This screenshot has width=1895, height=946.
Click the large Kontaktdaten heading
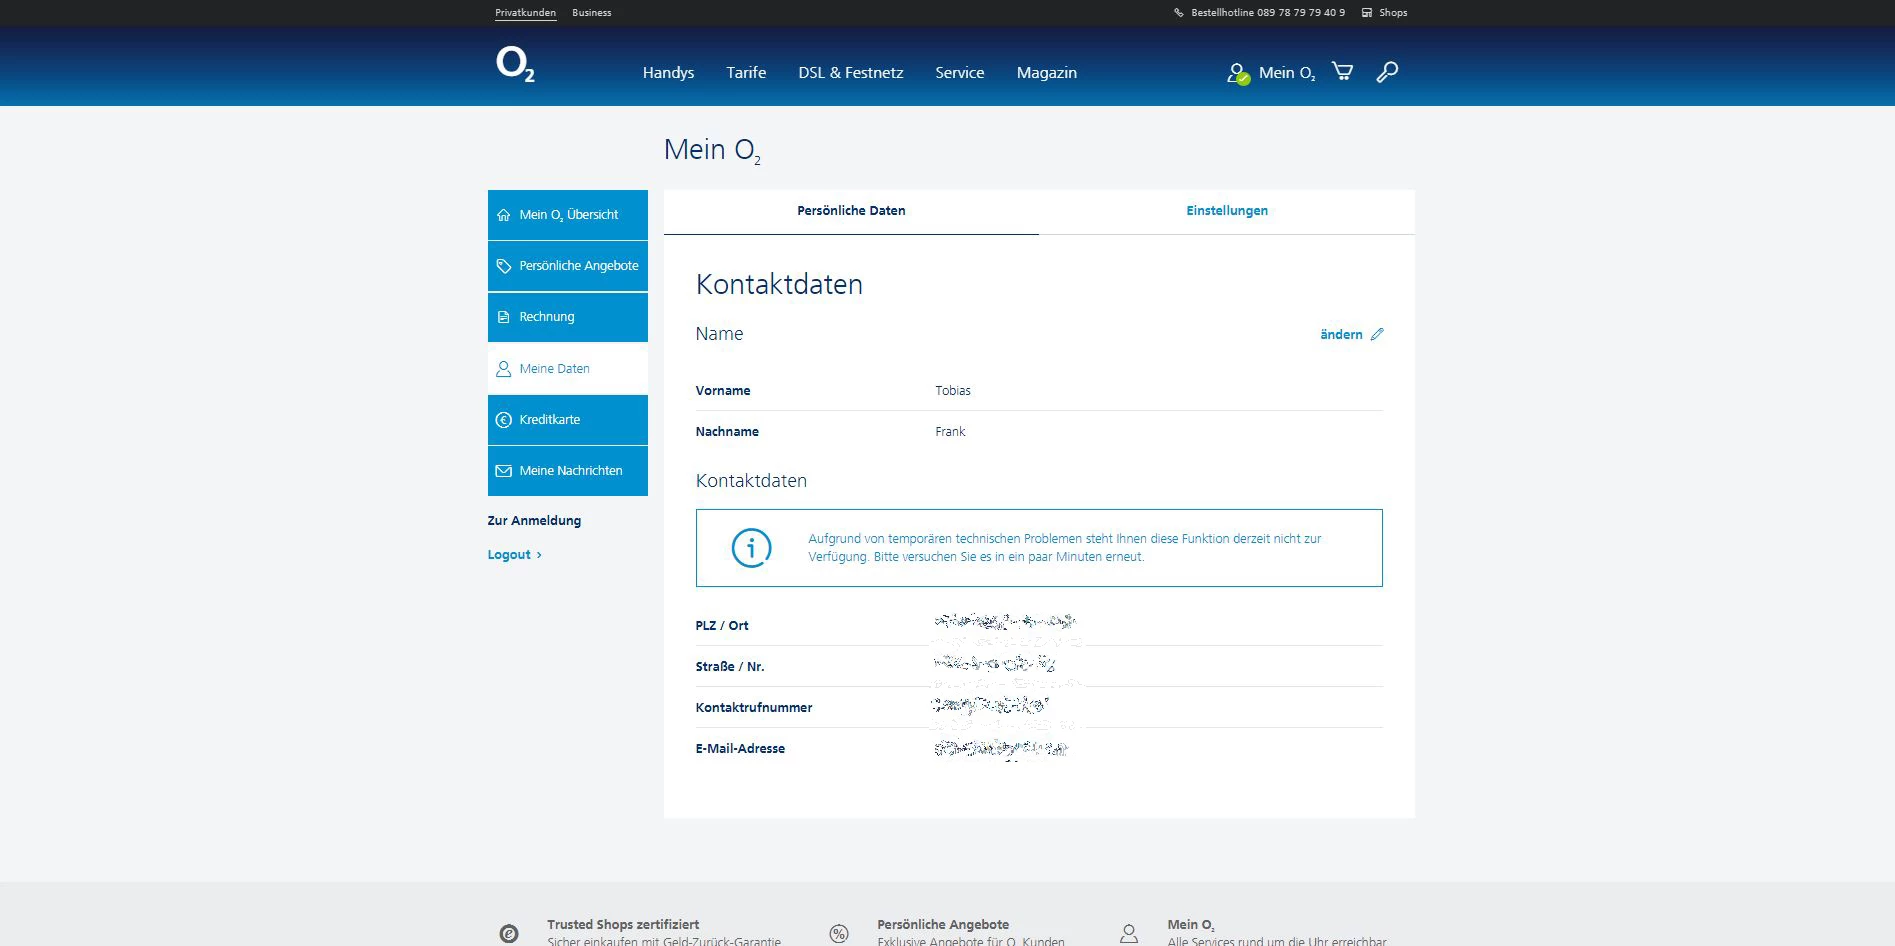pos(779,284)
